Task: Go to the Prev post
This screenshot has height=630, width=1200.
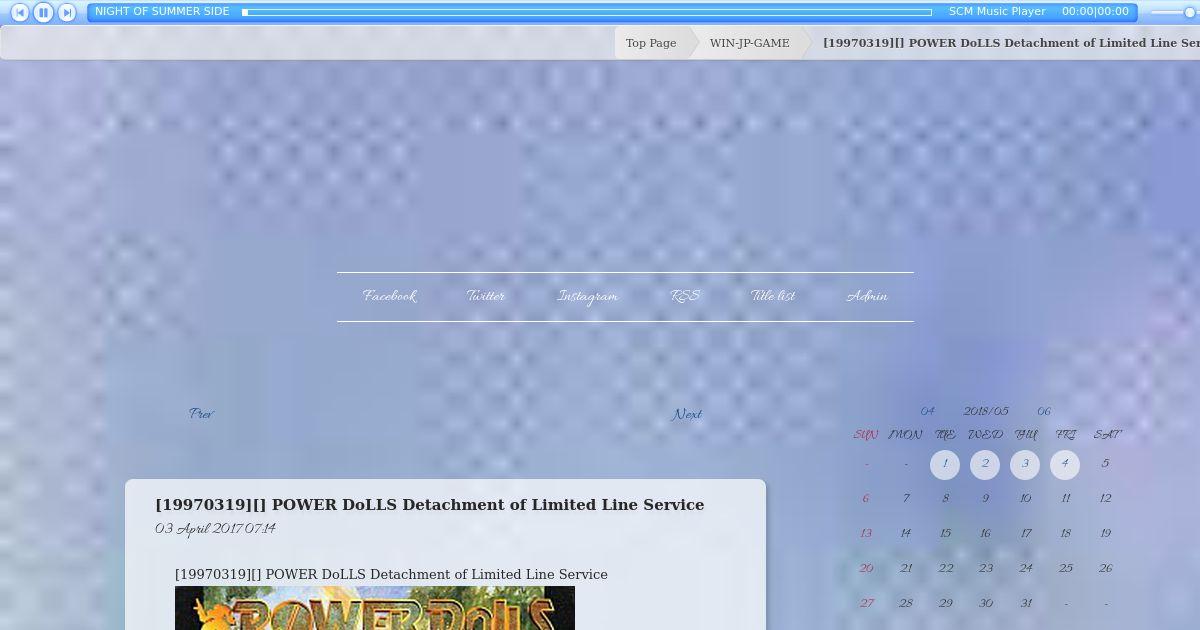Action: tap(201, 414)
